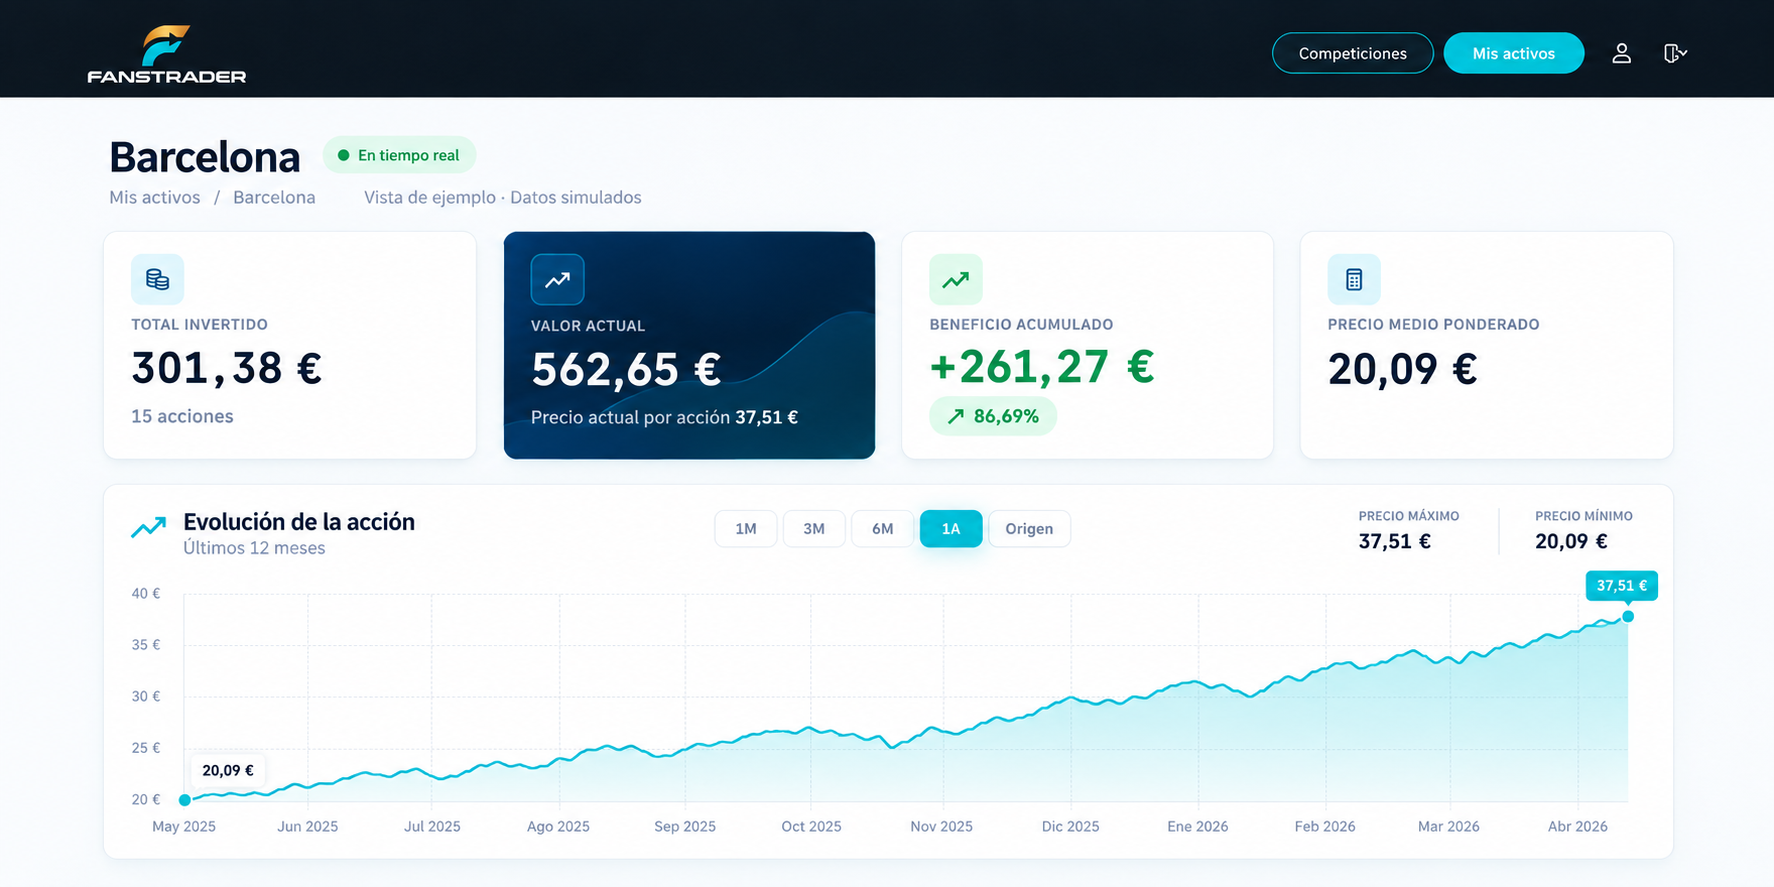
Task: Click the Precio máximo value
Action: coord(1394,541)
